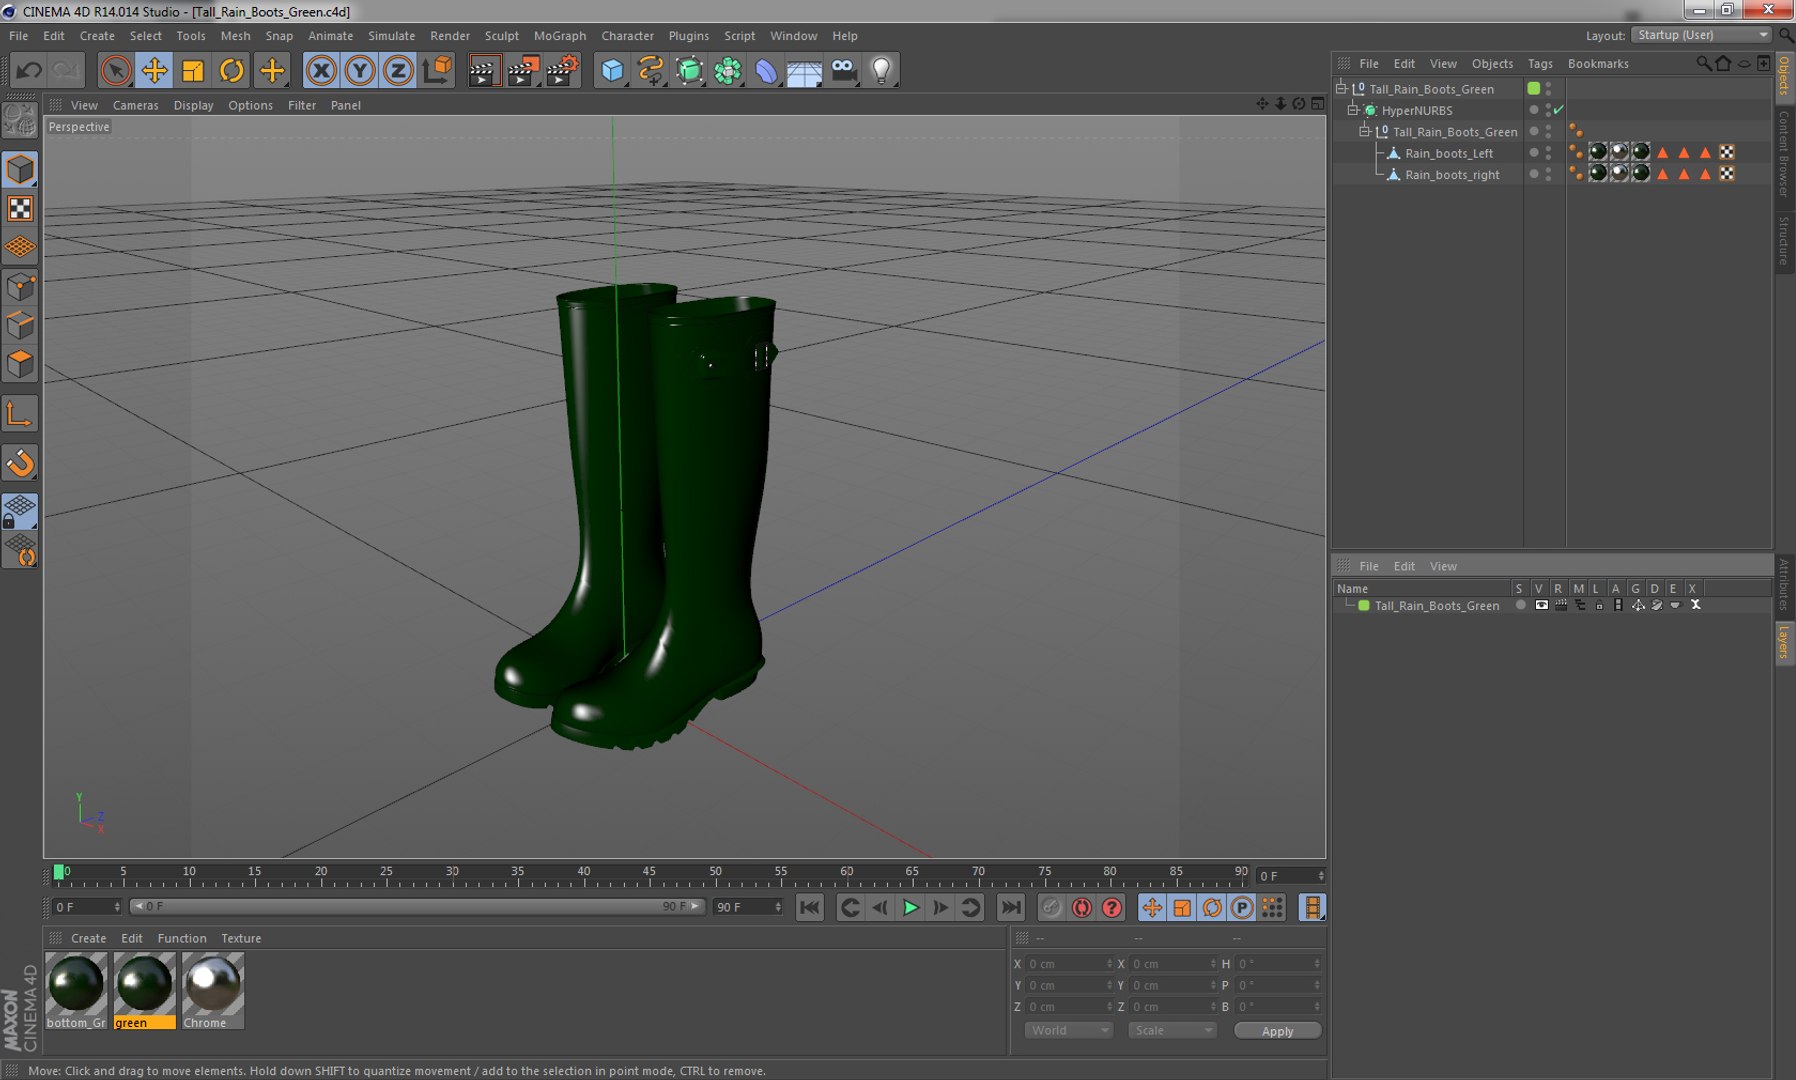Toggle Snap magnet icon
The image size is (1796, 1080).
[x=20, y=463]
